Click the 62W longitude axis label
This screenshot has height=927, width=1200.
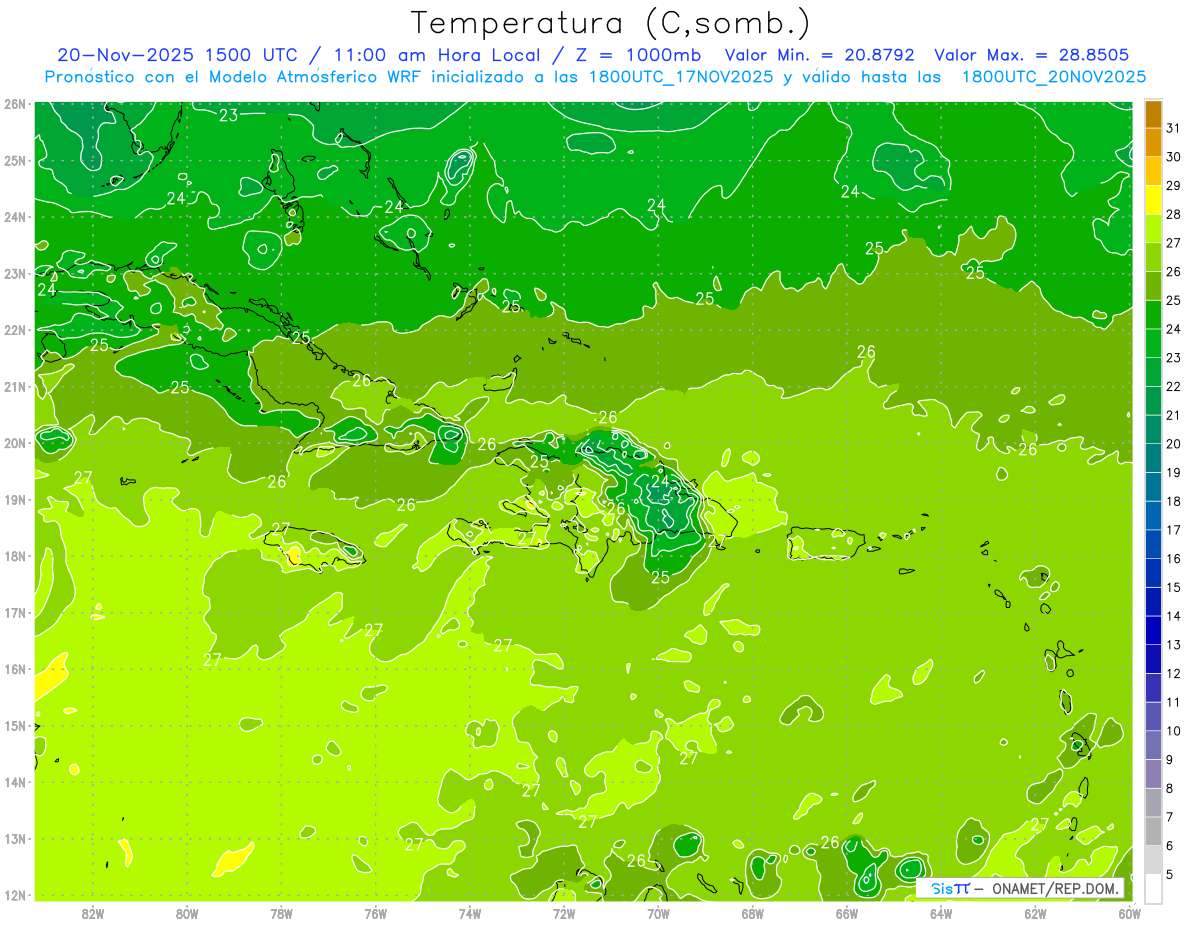pos(1035,914)
